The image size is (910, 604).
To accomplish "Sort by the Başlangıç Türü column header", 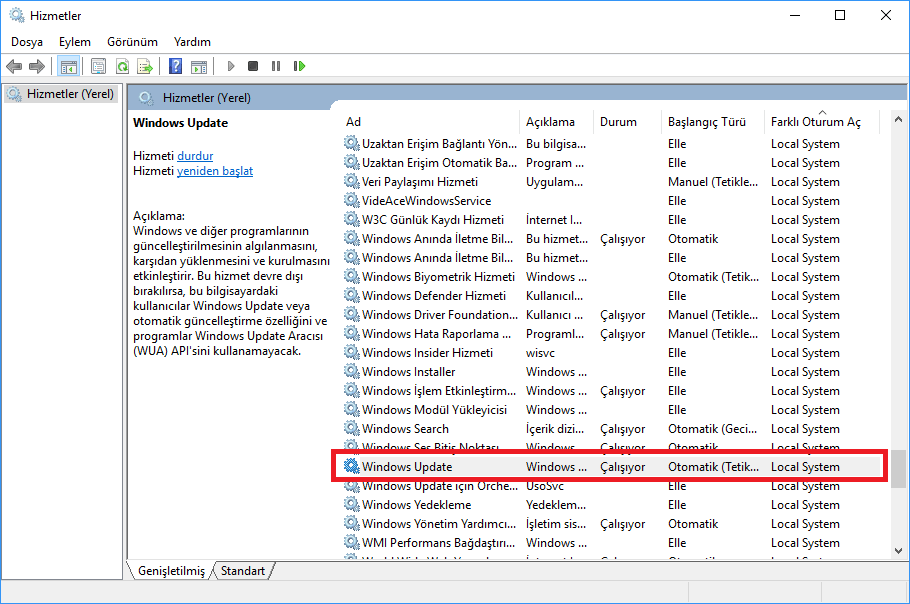I will tap(707, 122).
